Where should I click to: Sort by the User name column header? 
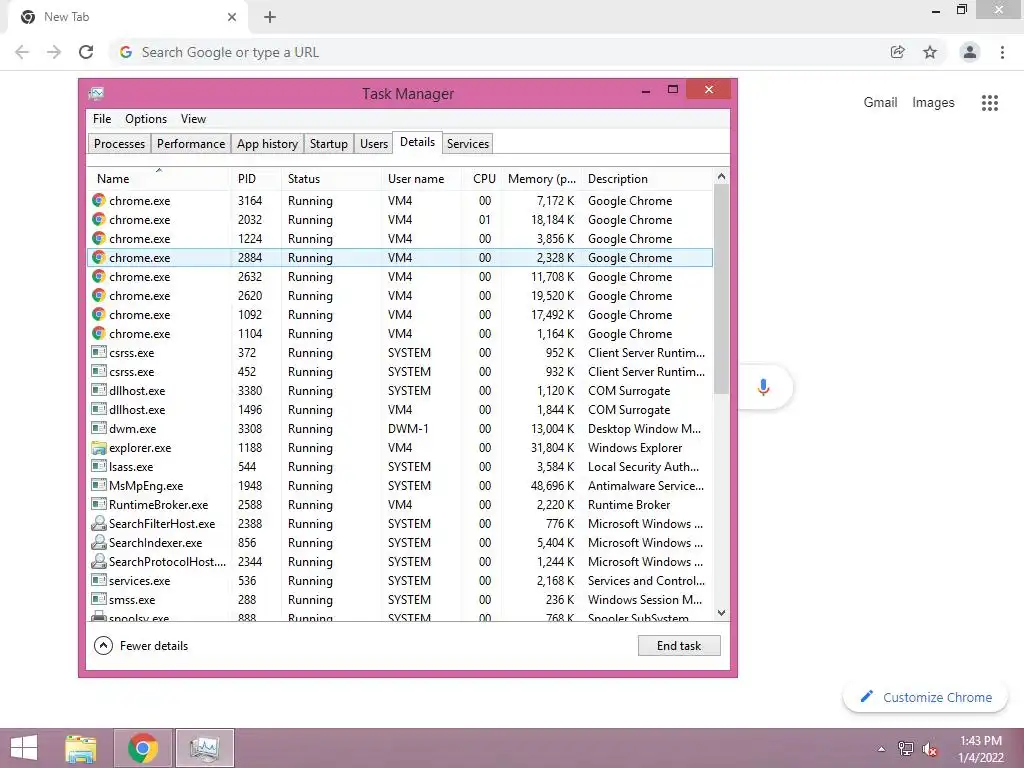[423, 178]
